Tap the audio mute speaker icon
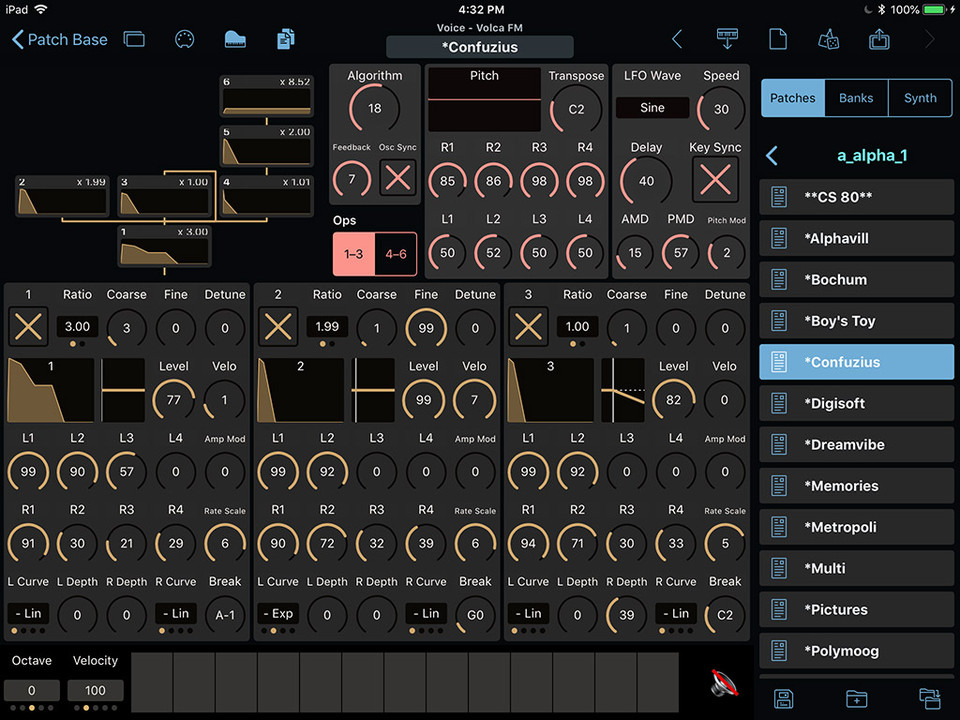The image size is (960, 720). pos(724,683)
